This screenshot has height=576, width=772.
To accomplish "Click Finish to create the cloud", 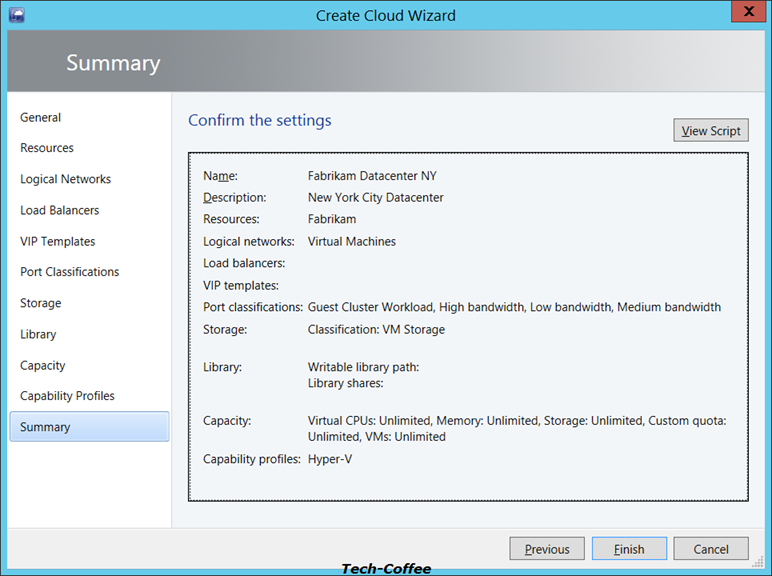I will point(629,549).
